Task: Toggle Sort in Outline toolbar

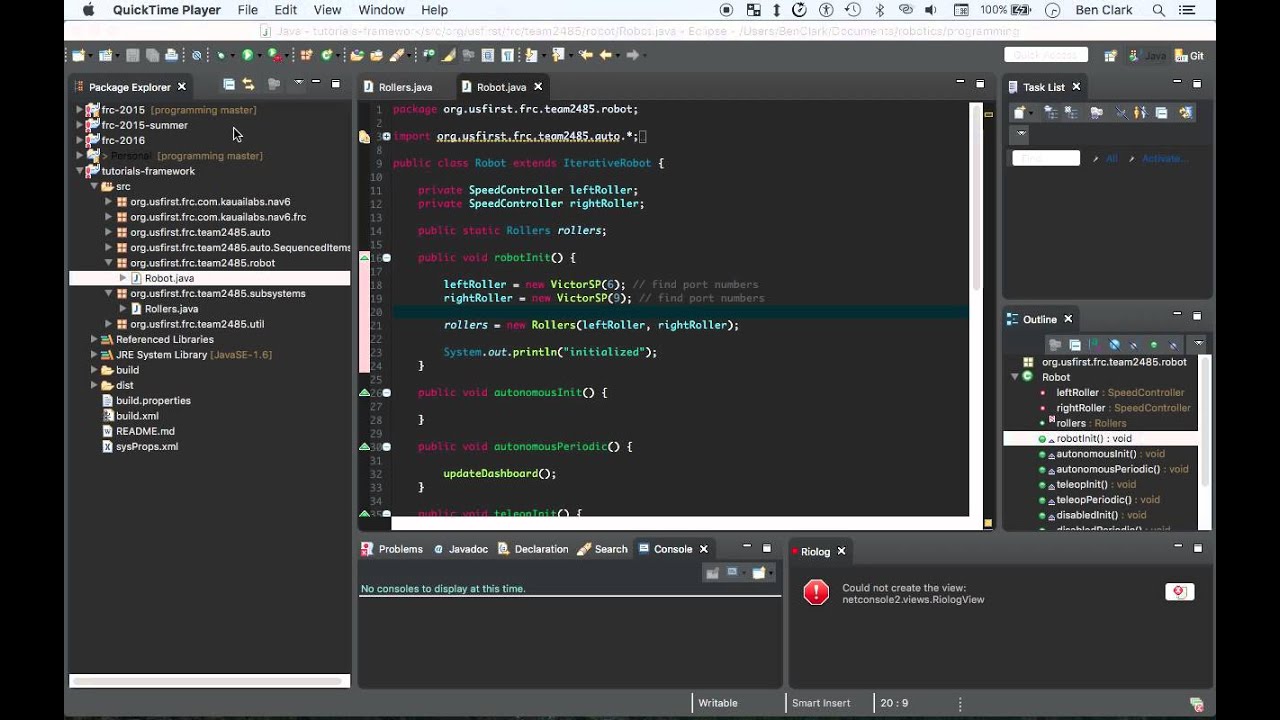Action: [x=1095, y=345]
